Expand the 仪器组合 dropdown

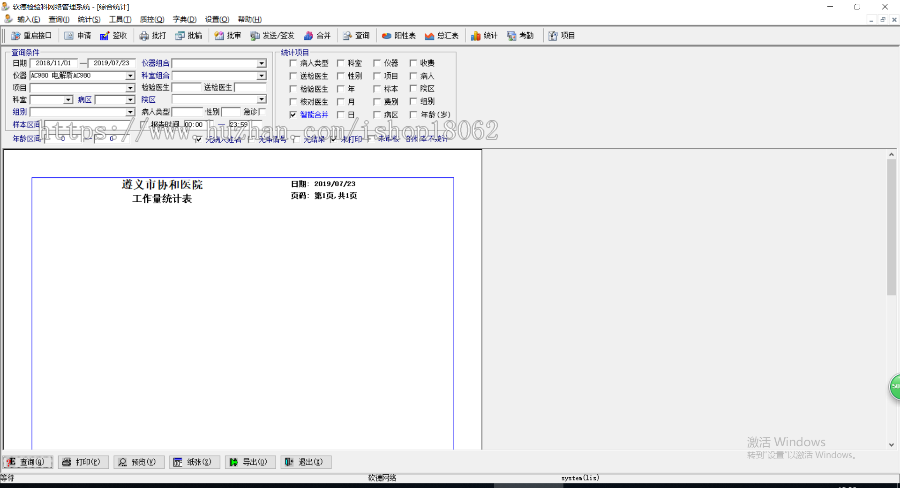coord(261,63)
